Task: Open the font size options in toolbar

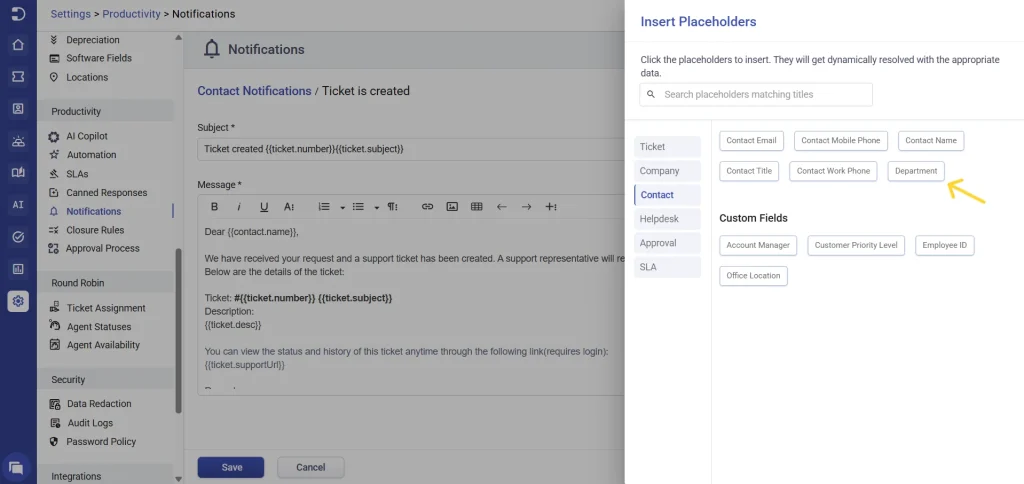Action: click(x=289, y=207)
